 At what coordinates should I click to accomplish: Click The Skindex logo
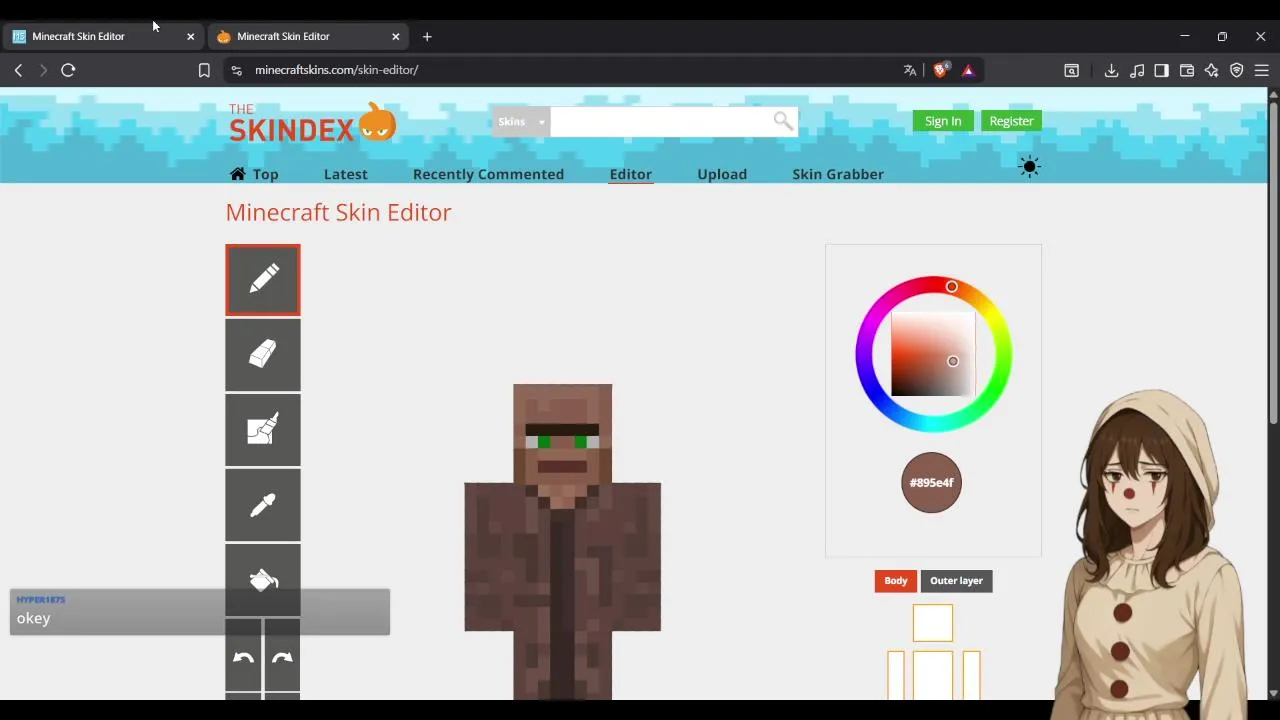click(312, 123)
